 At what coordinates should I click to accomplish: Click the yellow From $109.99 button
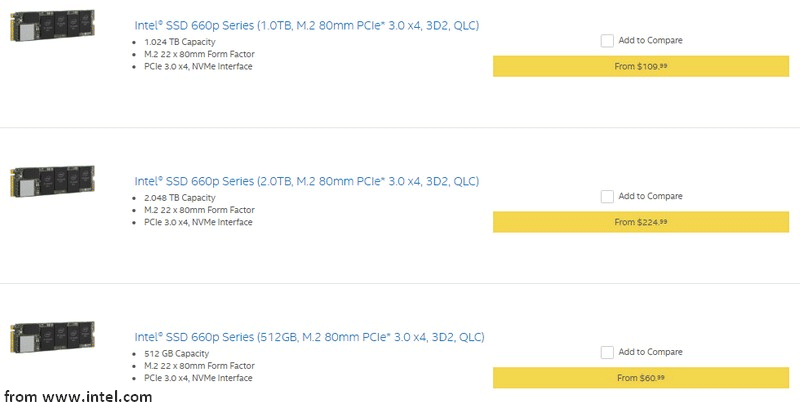click(x=641, y=66)
